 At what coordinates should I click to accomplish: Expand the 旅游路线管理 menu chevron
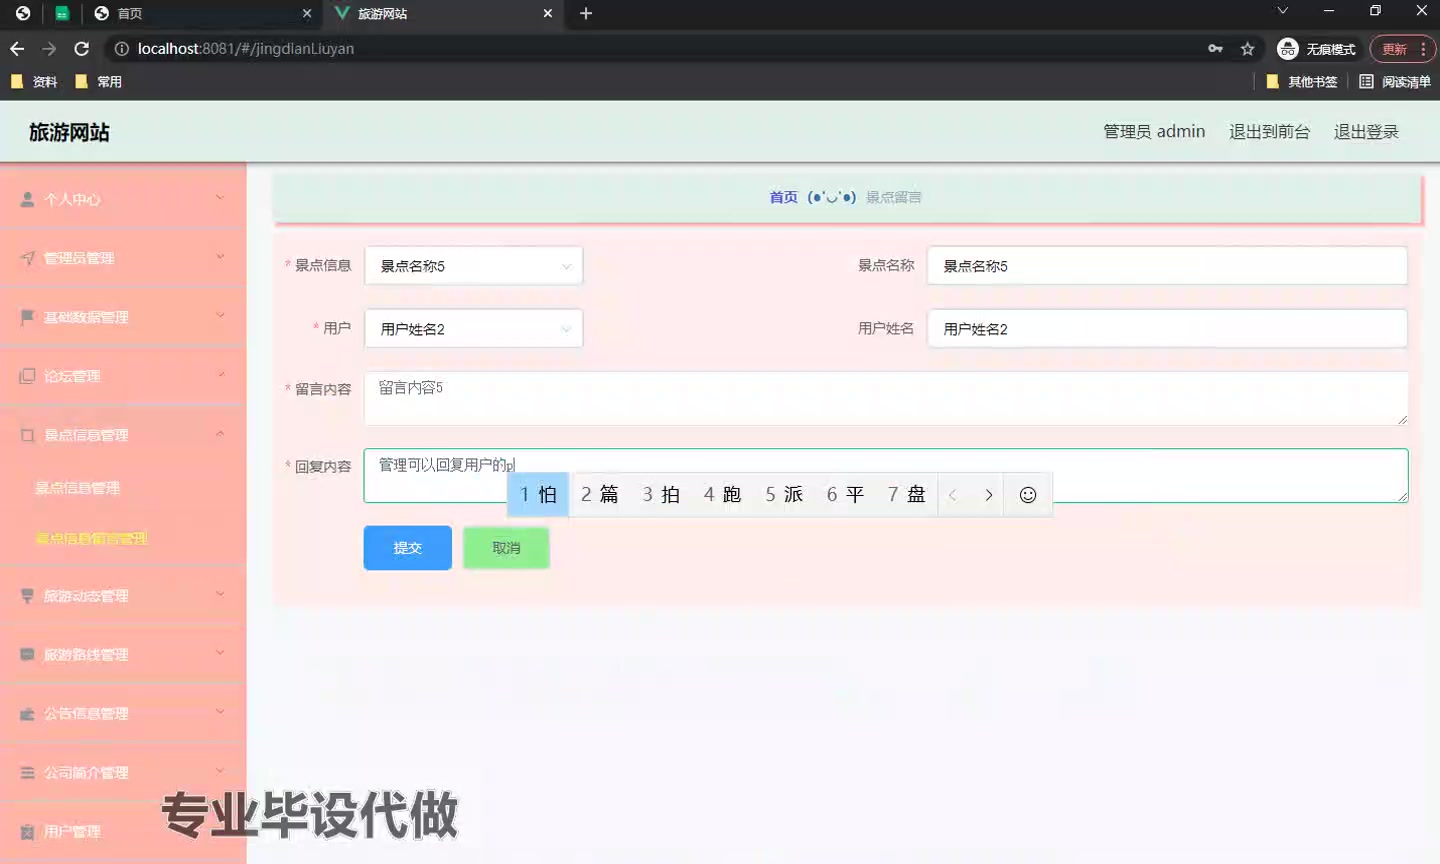[x=220, y=654]
